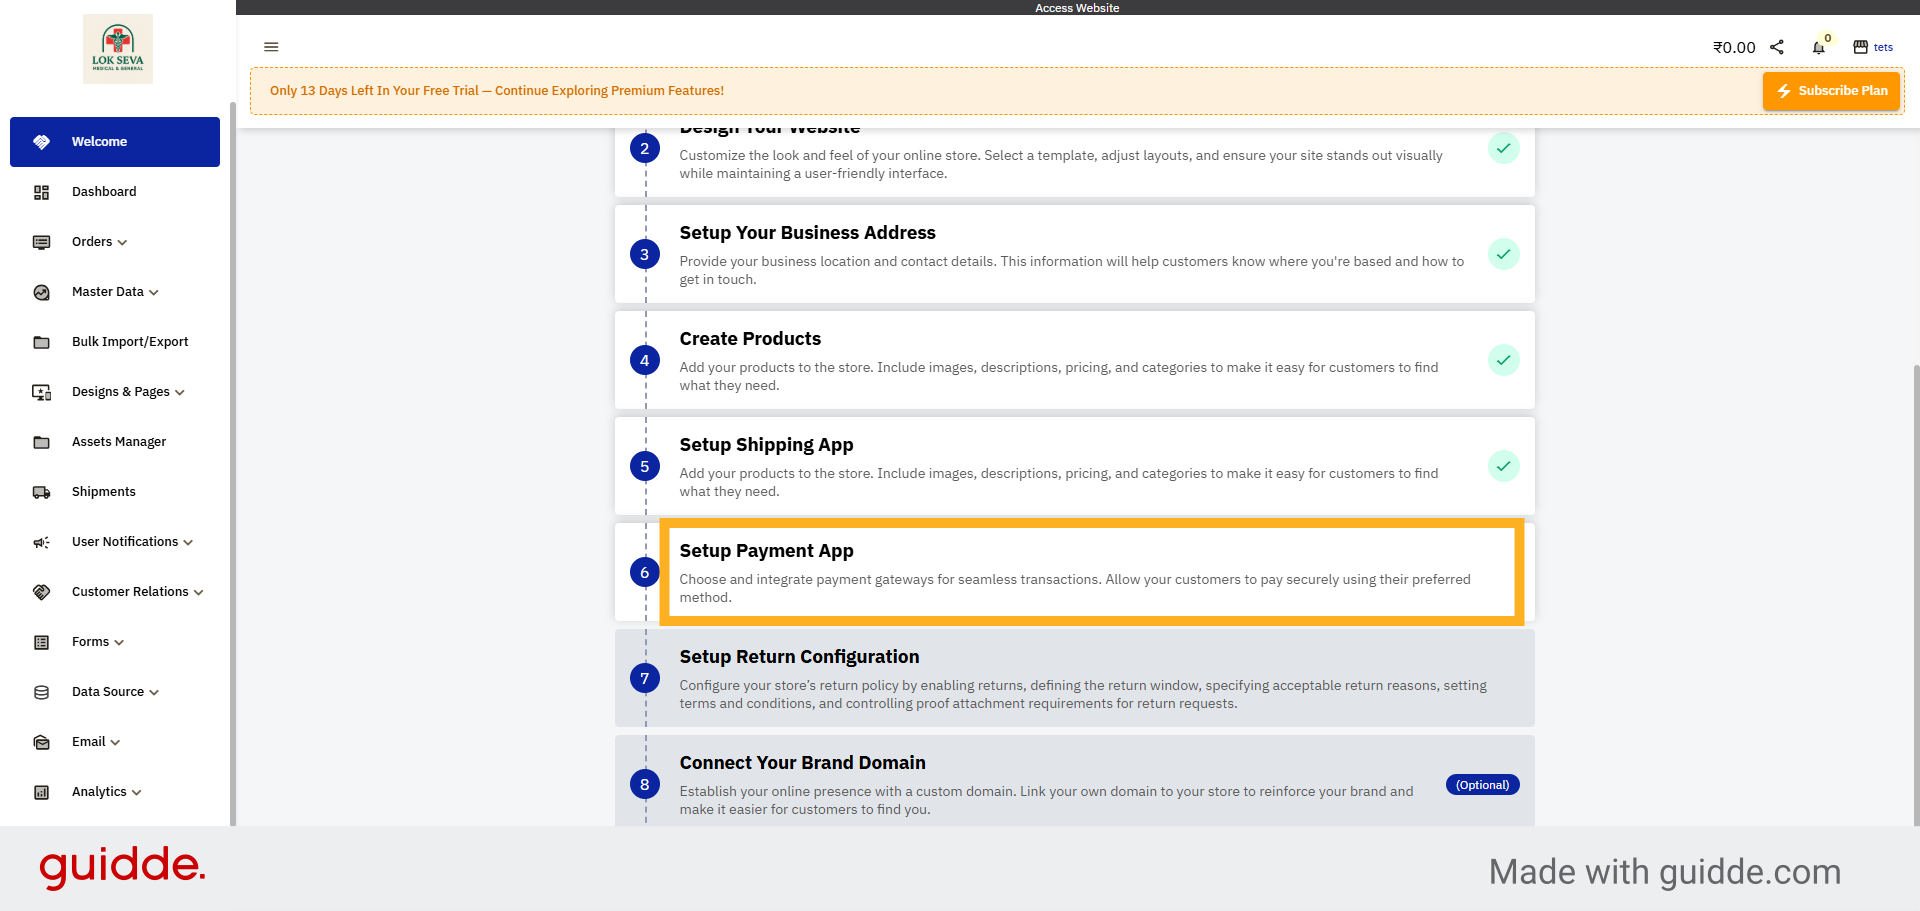
Task: Open Setup Your Business Address step
Action: tap(1075, 254)
